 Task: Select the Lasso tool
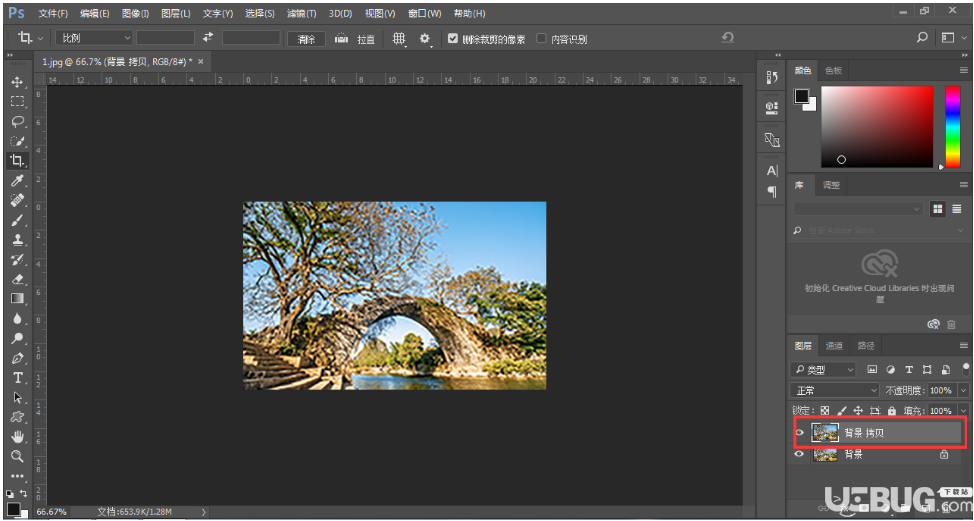click(17, 121)
